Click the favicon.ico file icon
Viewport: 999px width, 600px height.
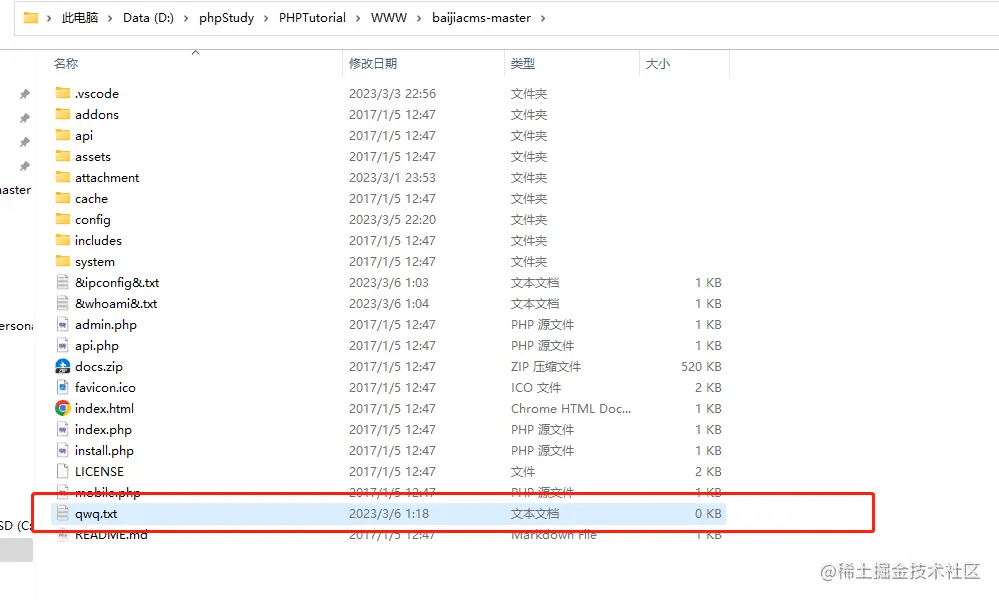pos(62,387)
